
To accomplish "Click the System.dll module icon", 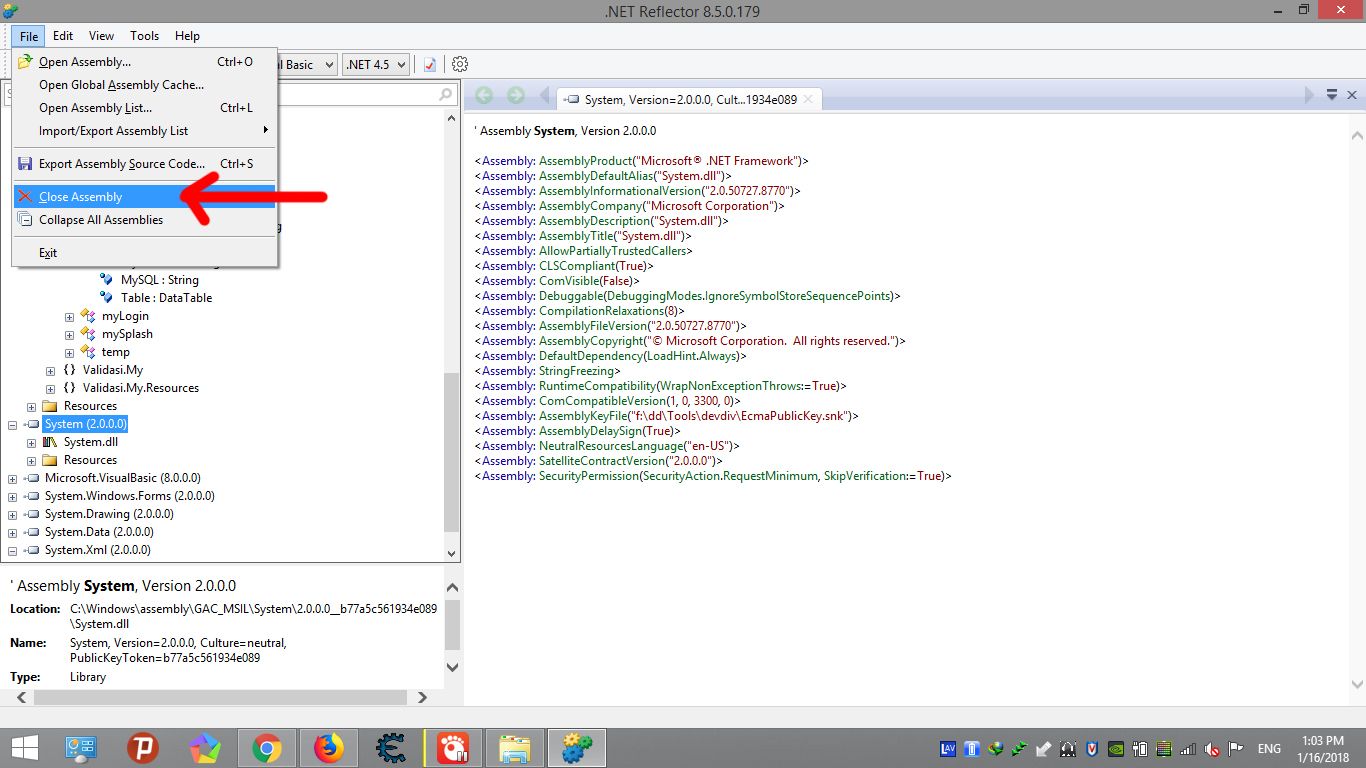I will click(x=50, y=442).
